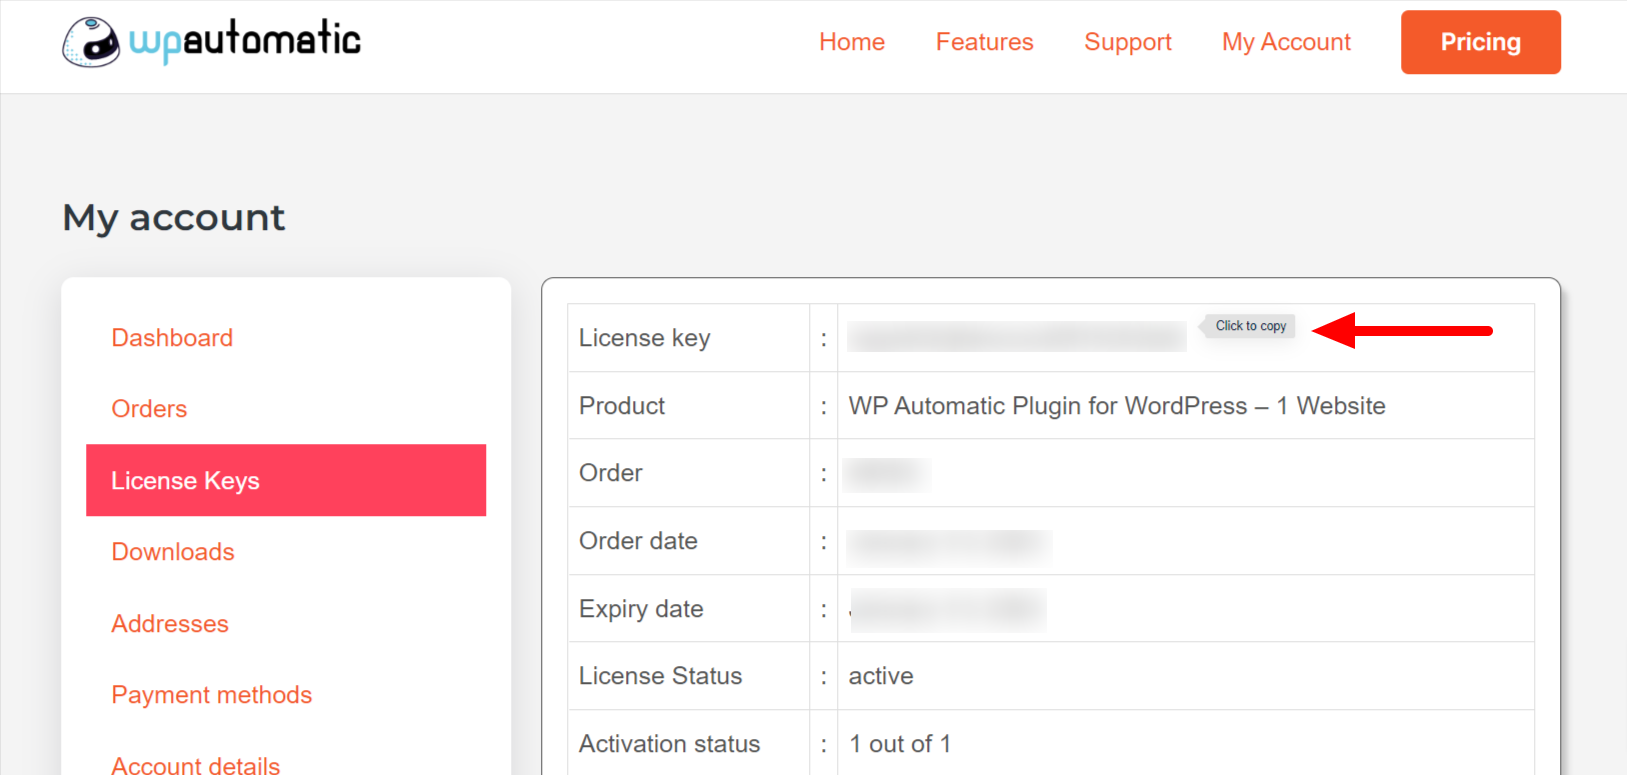This screenshot has width=1627, height=775.
Task: Click the 'active' license status value
Action: [x=881, y=676]
